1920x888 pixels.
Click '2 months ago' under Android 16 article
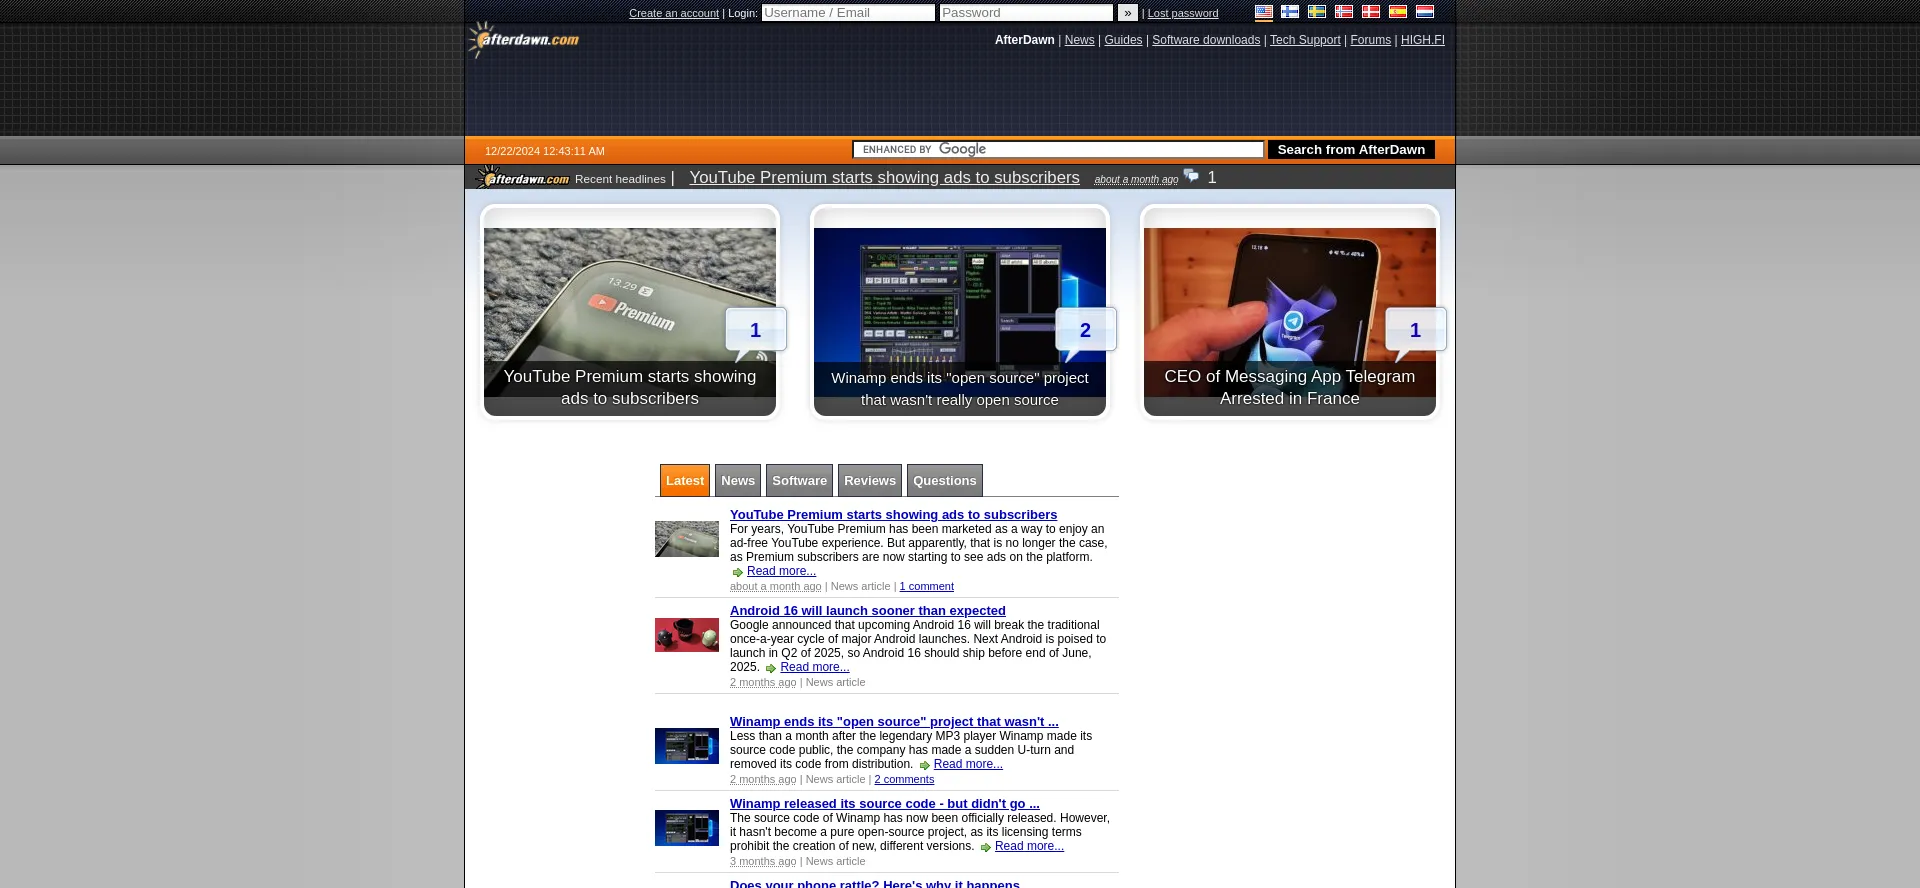pos(763,682)
